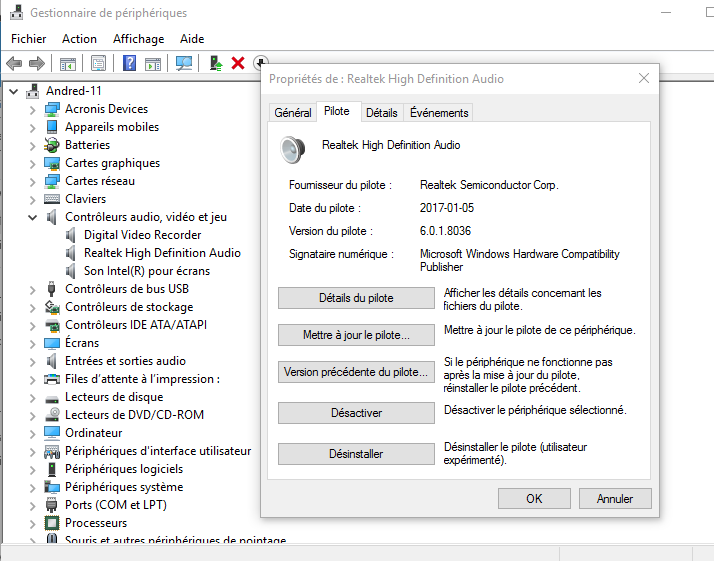Viewport: 714px width, 561px height.
Task: Confirm with the OK button
Action: click(534, 499)
